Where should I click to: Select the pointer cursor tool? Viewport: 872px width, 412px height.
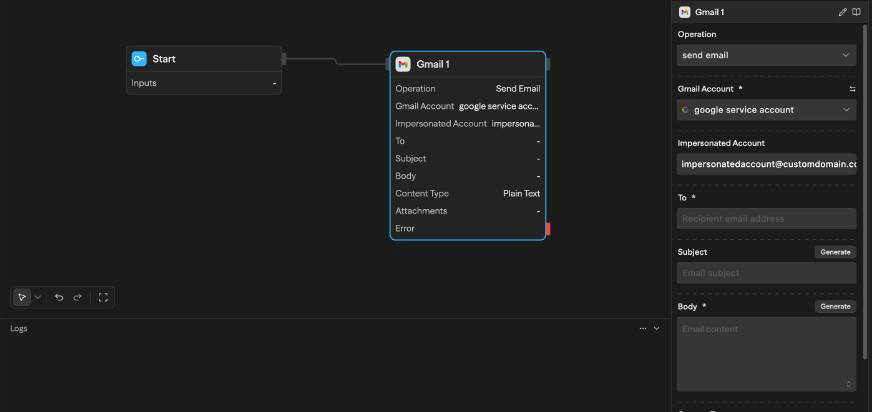point(22,297)
